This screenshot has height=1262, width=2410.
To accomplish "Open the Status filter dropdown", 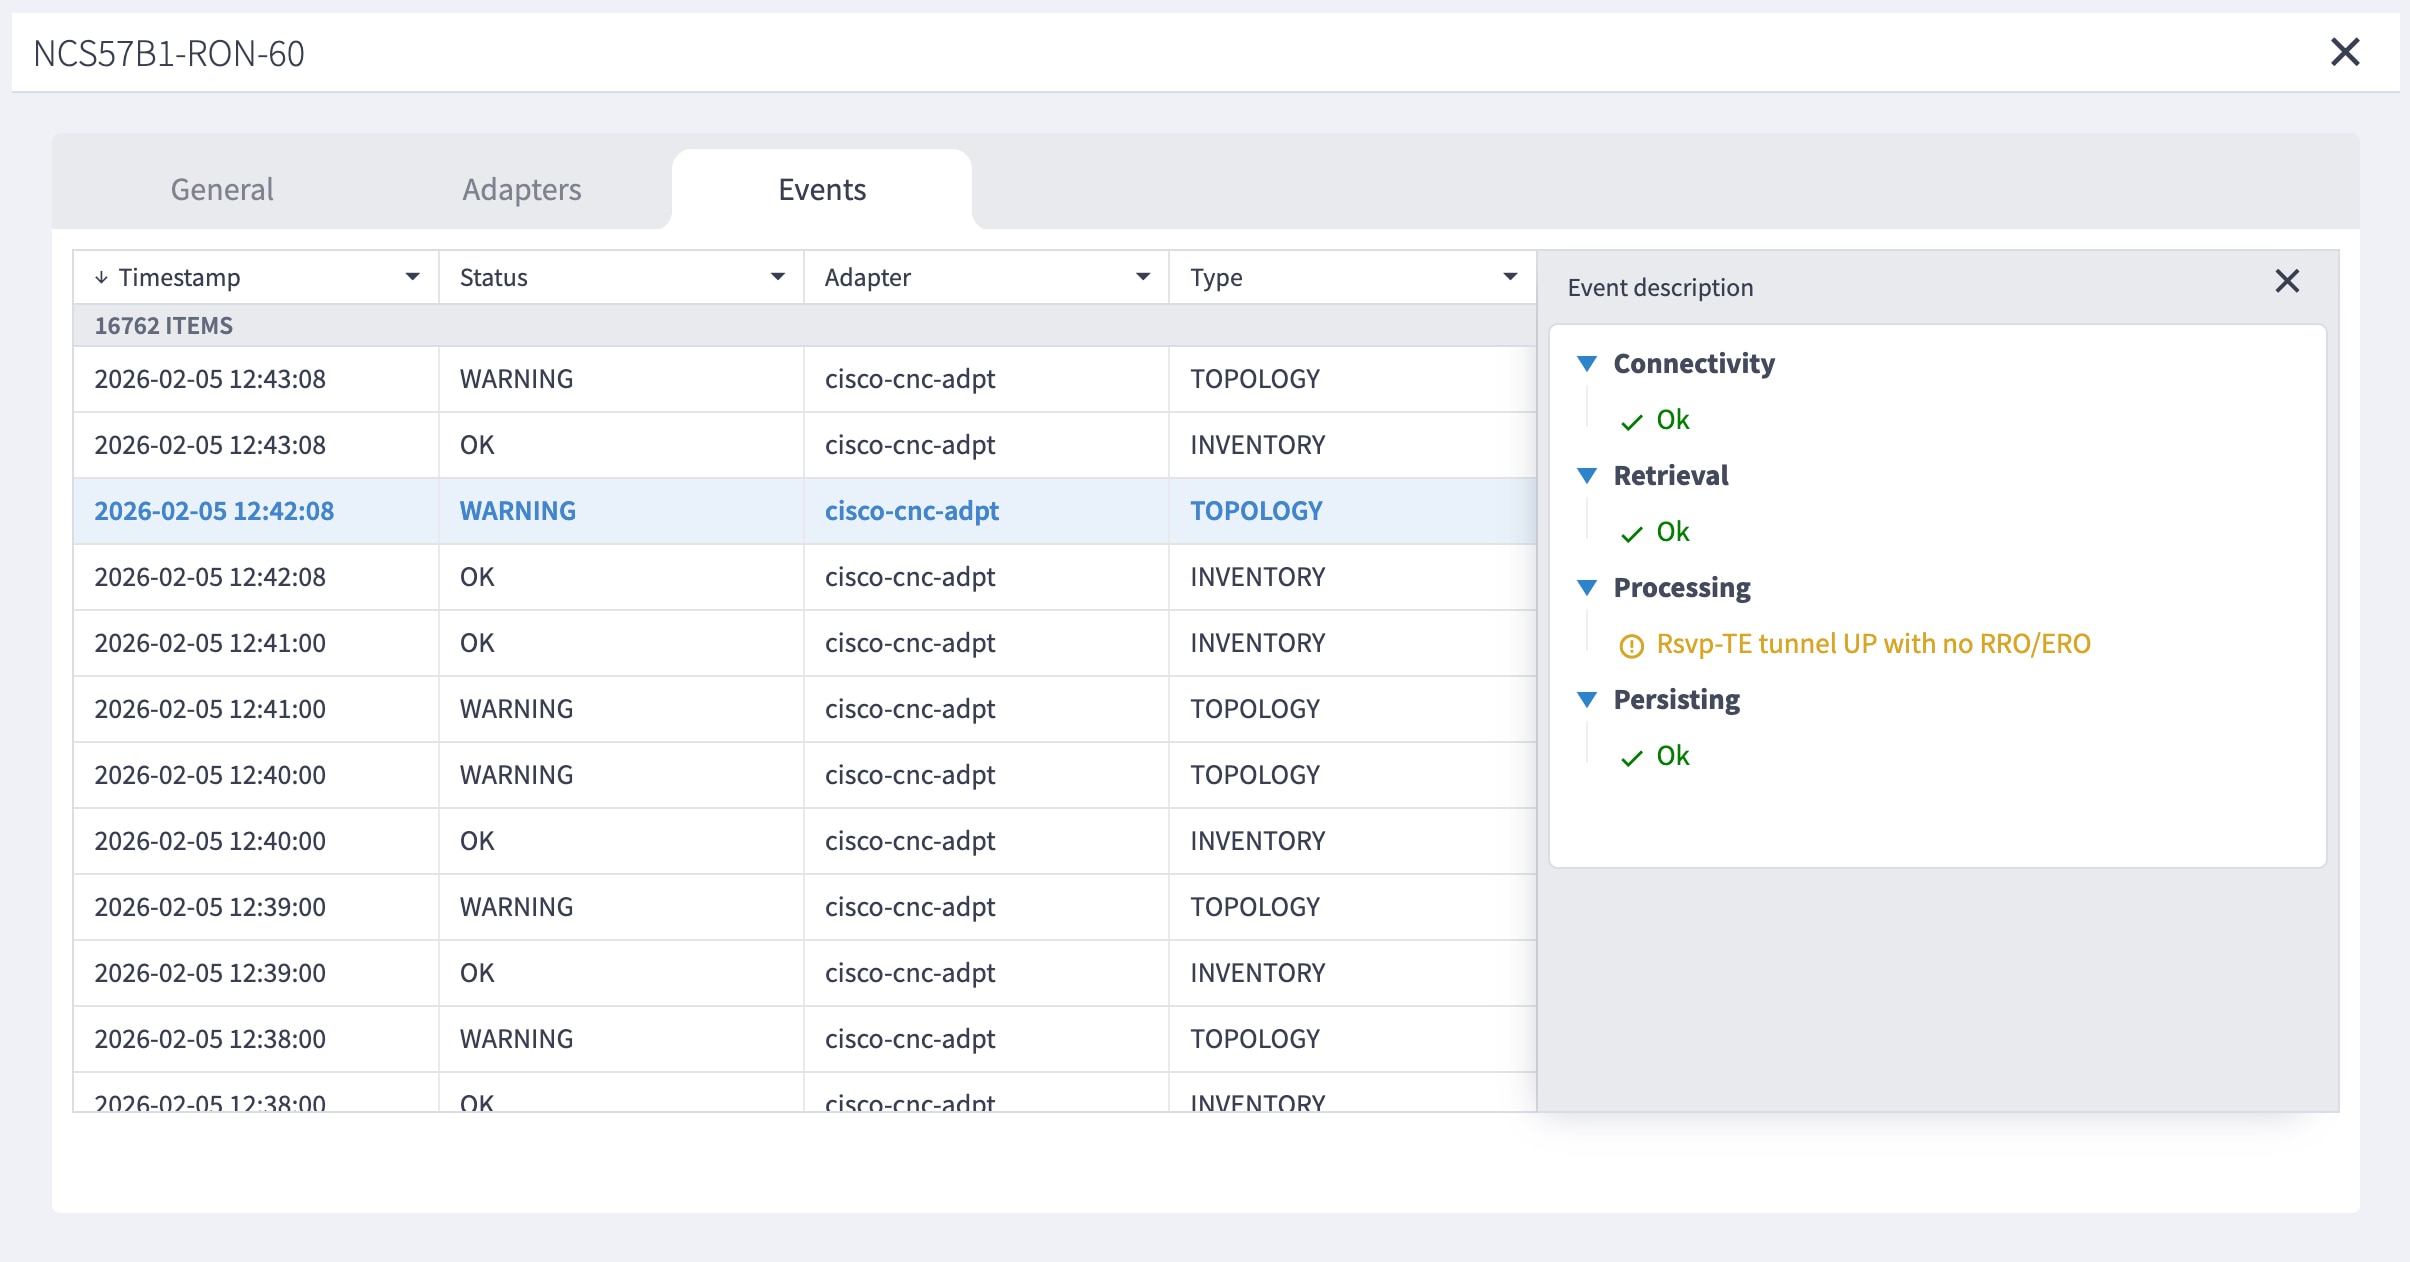I will click(x=776, y=276).
